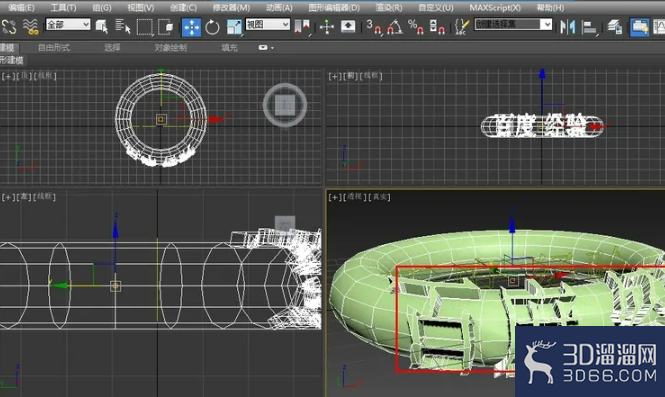Viewport: 665px width, 397px height.
Task: Open the 工具(T) menu
Action: pyautogui.click(x=63, y=8)
